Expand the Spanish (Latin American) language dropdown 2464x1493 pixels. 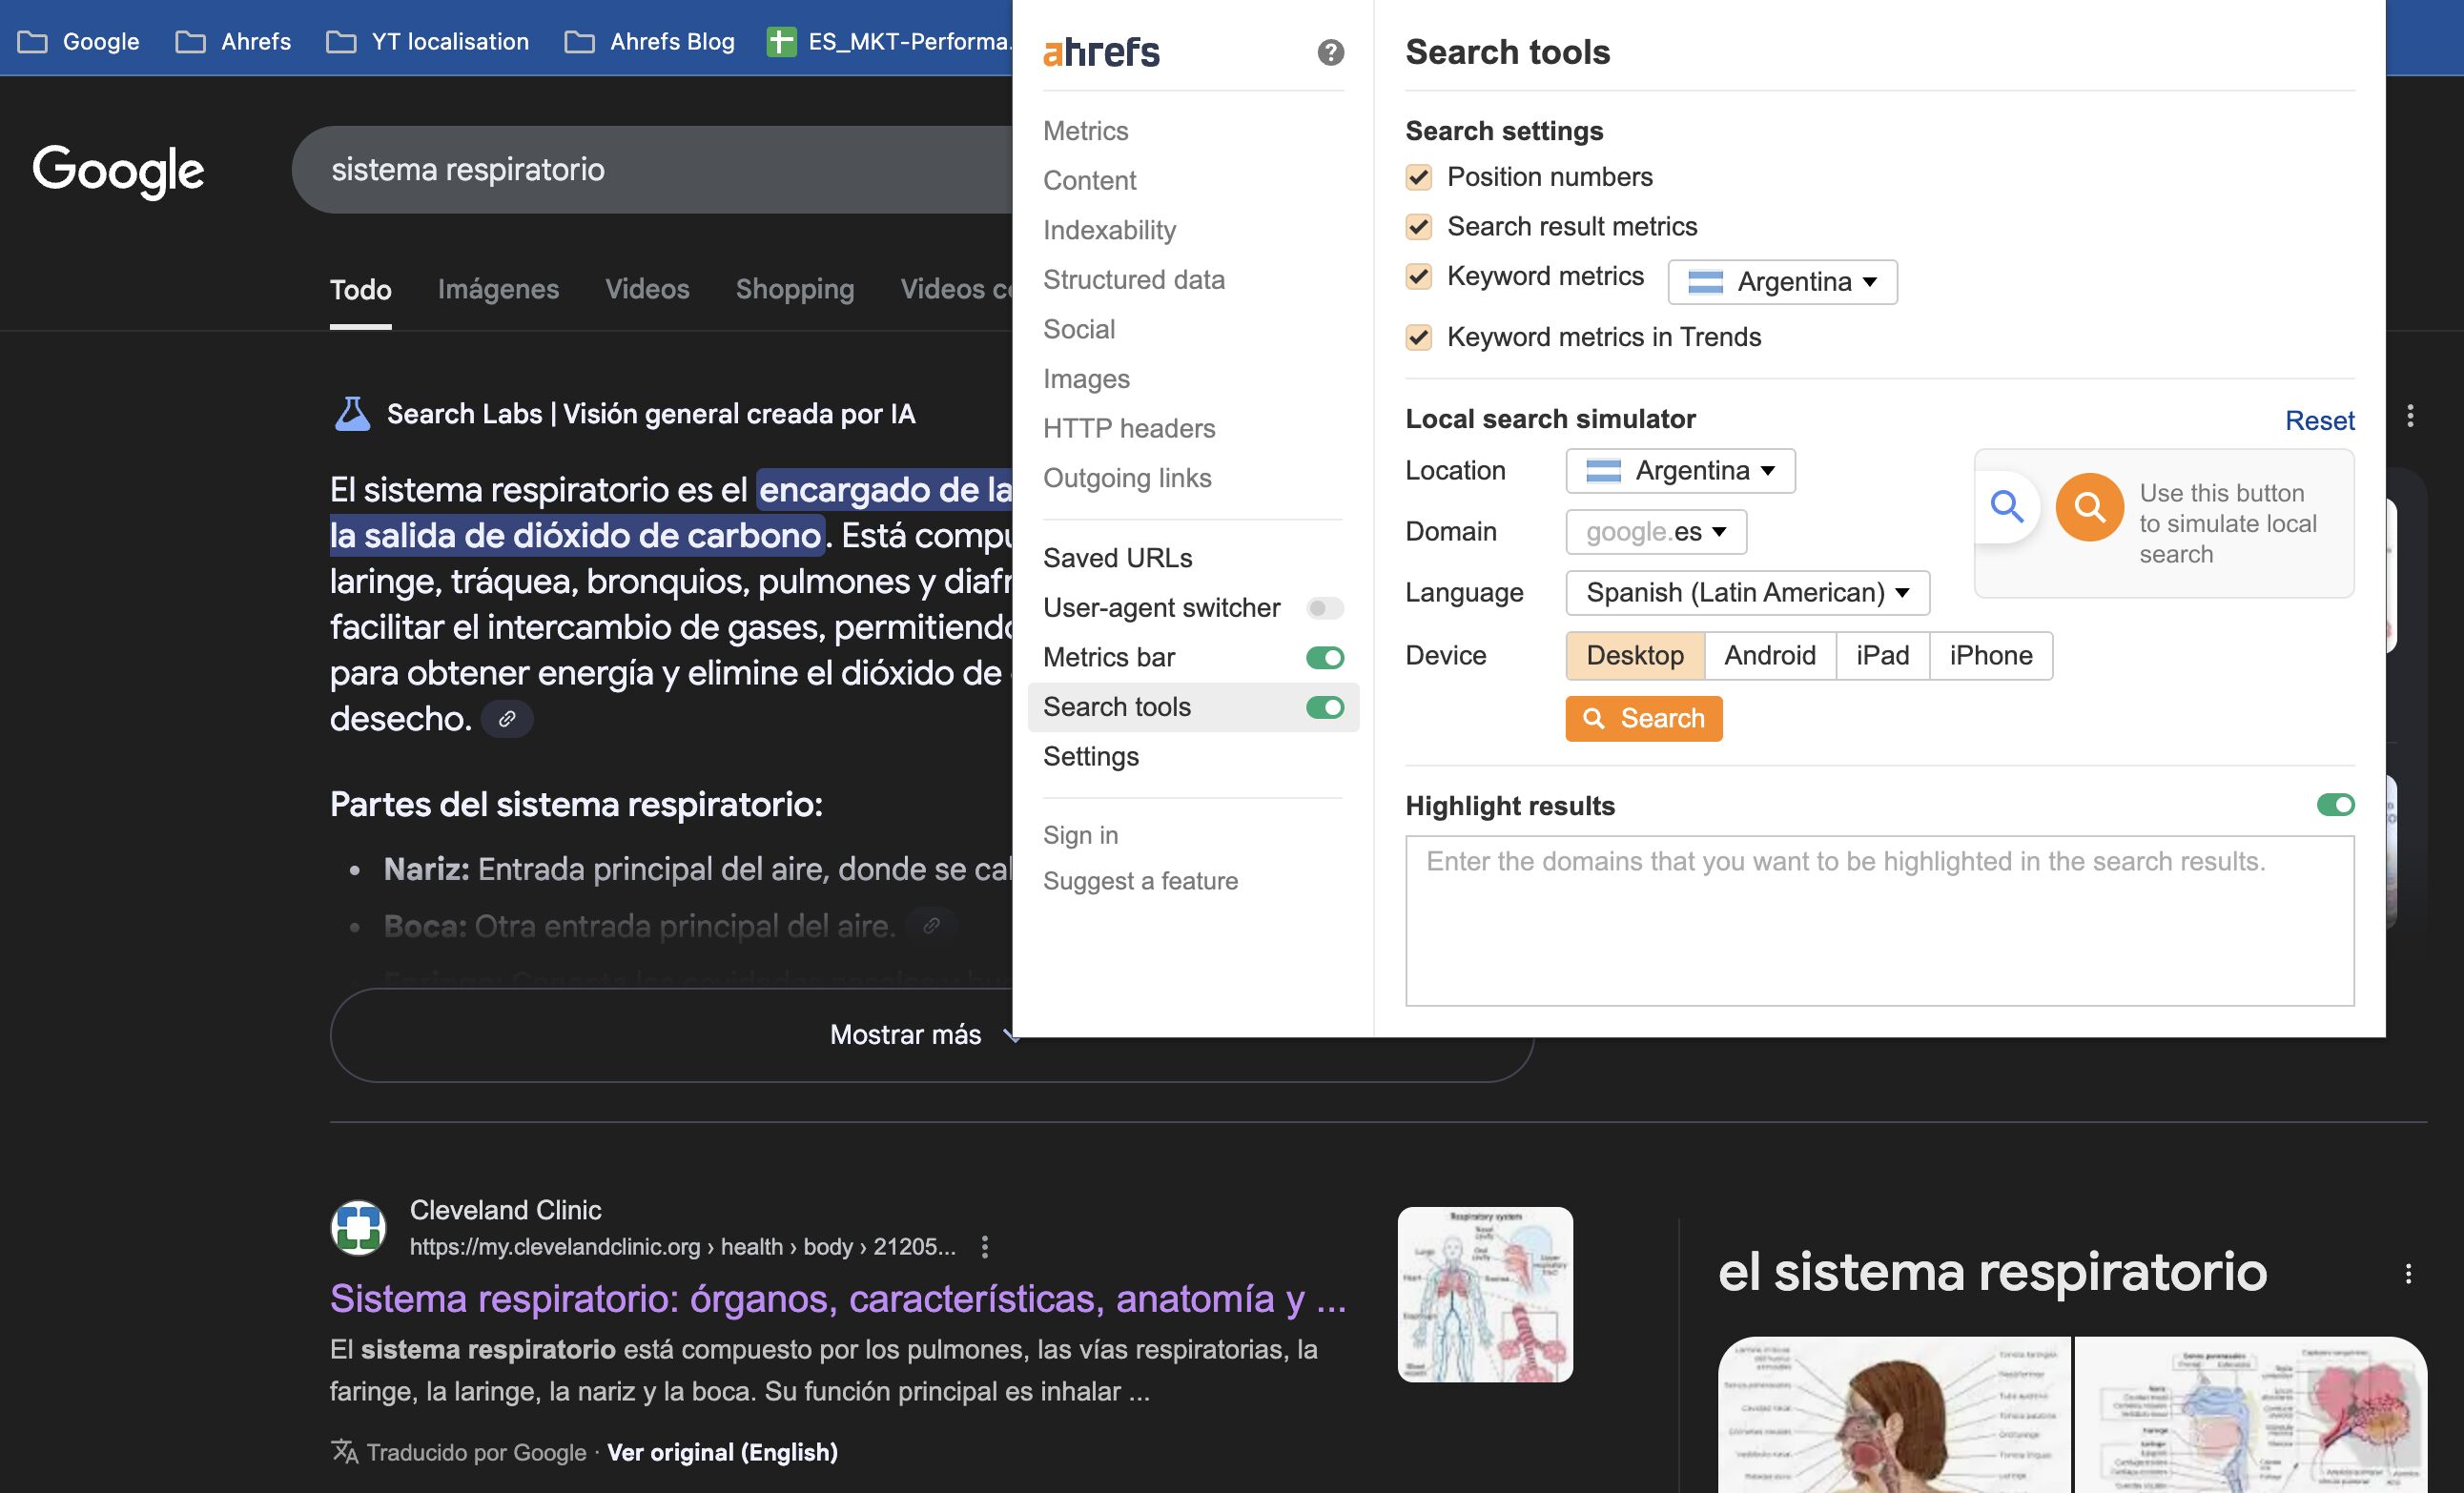click(x=1747, y=593)
